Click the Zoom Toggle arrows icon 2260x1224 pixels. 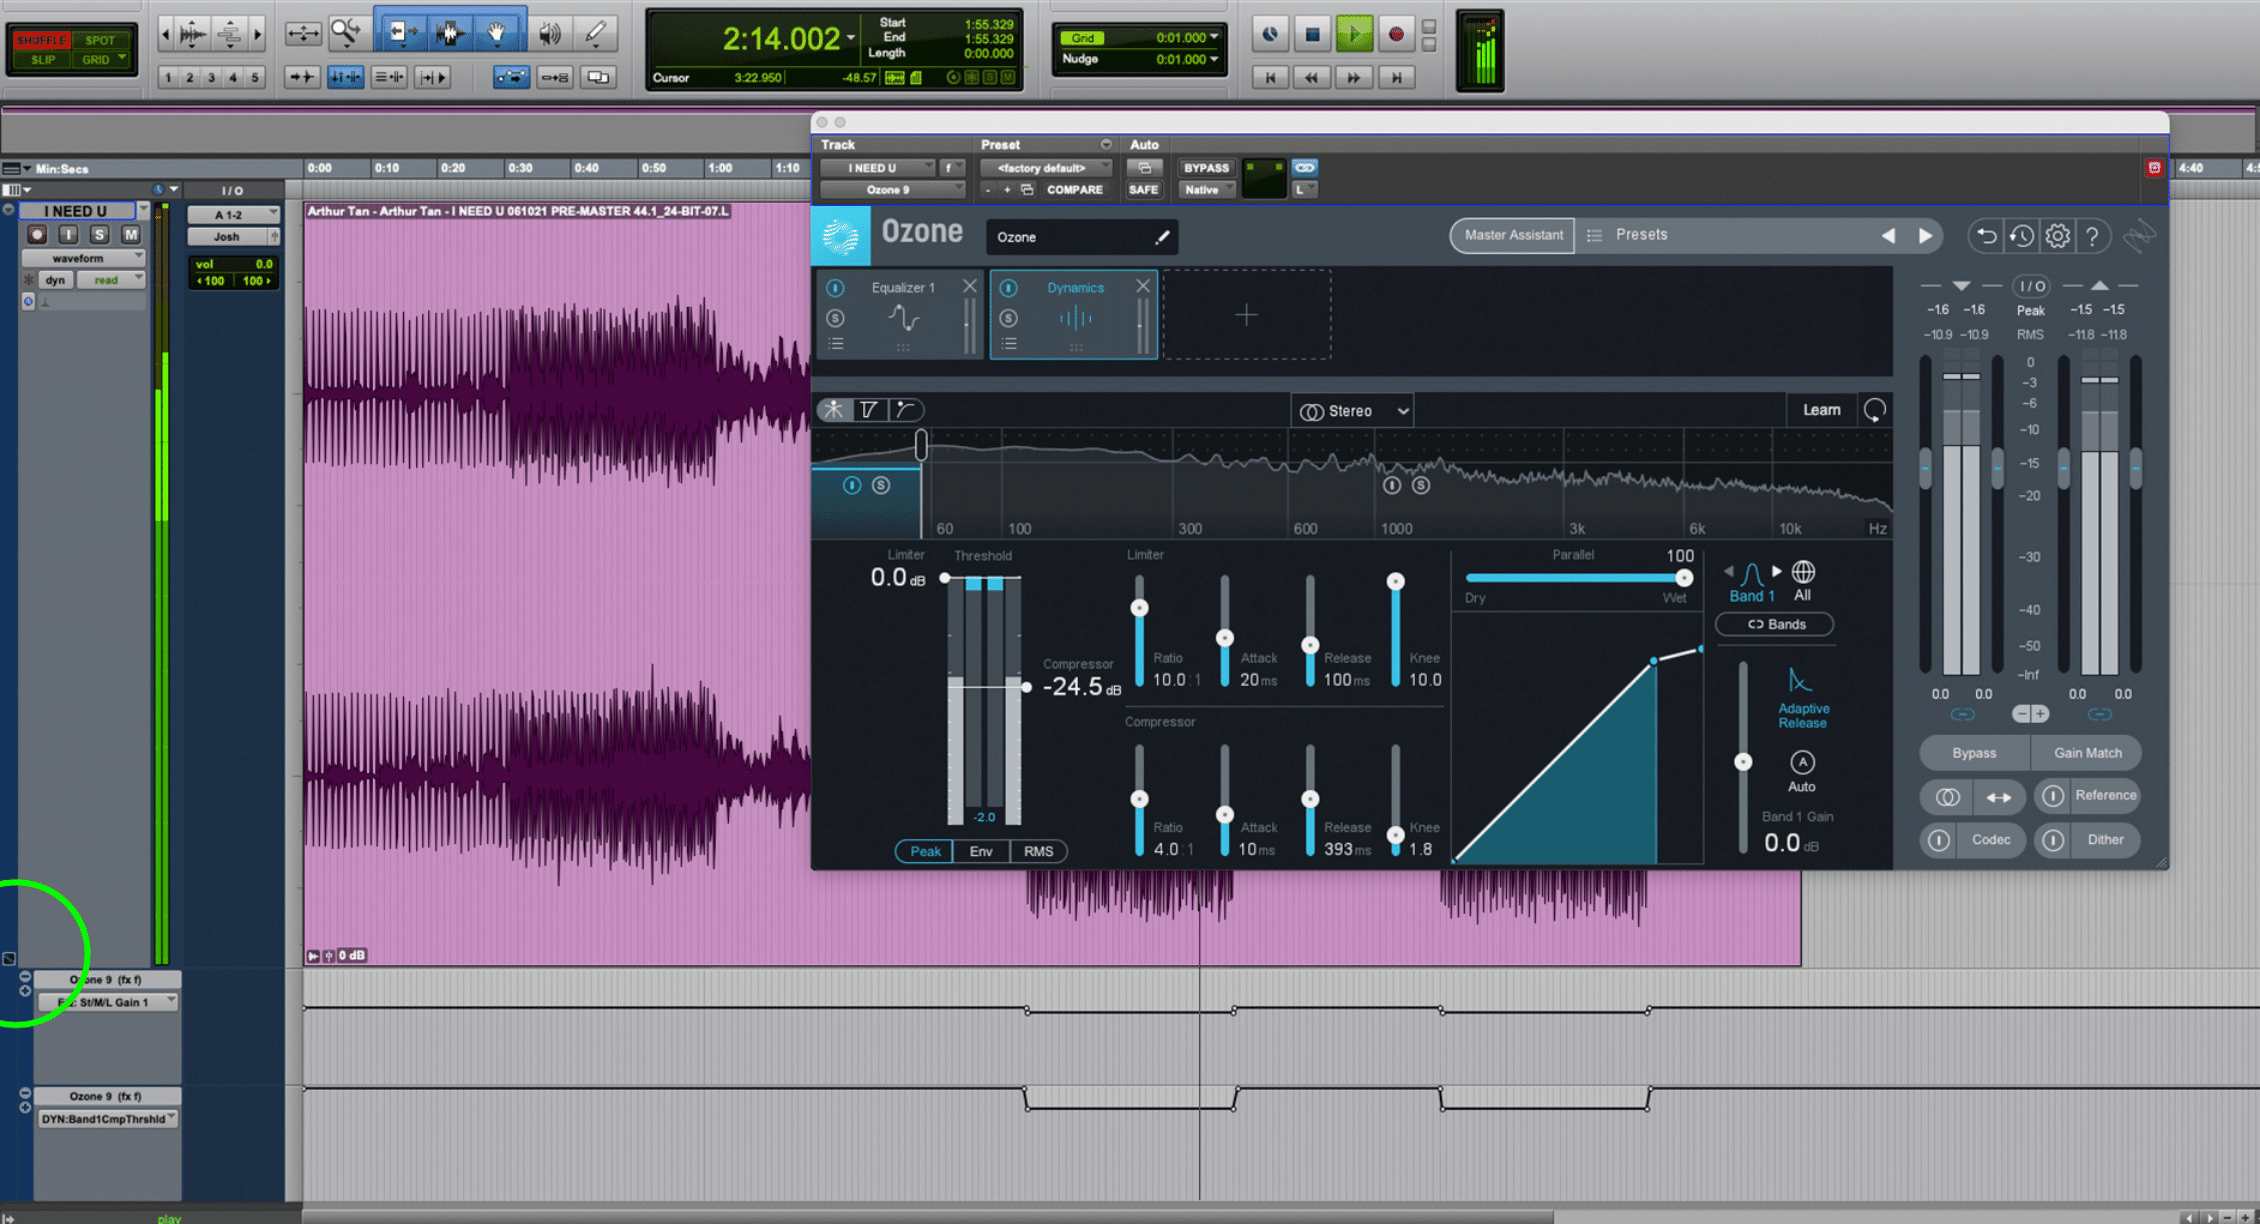302,34
